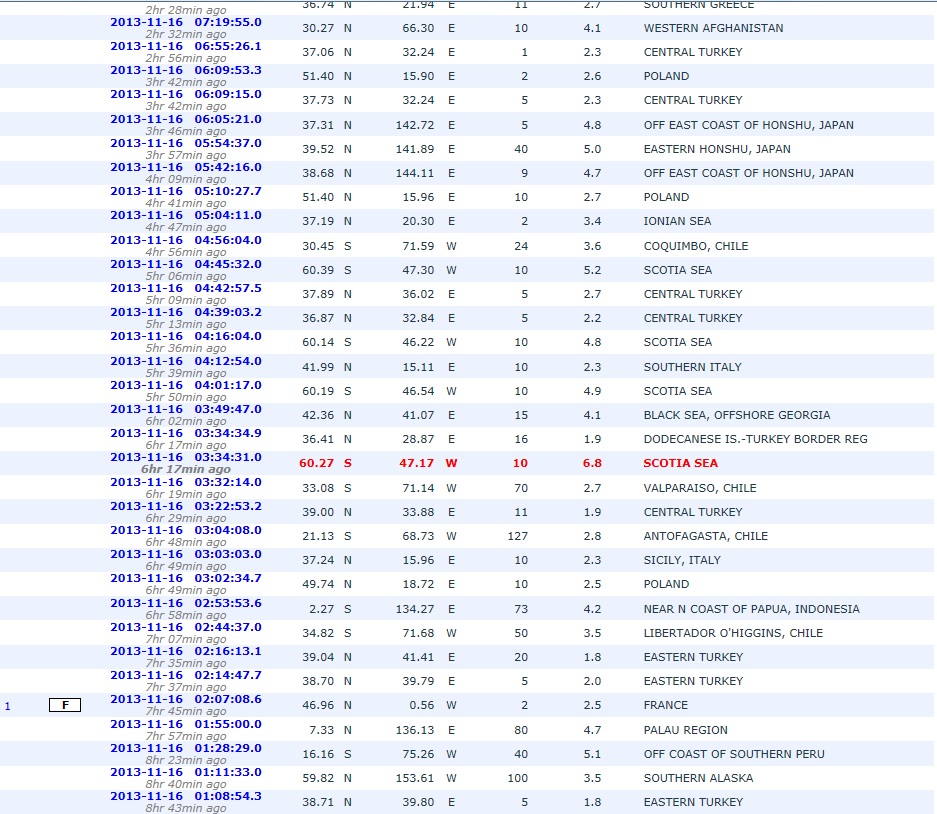Open earthquake 2013-11-16 04:56:04.0 link
This screenshot has height=814, width=937.
coord(186,240)
